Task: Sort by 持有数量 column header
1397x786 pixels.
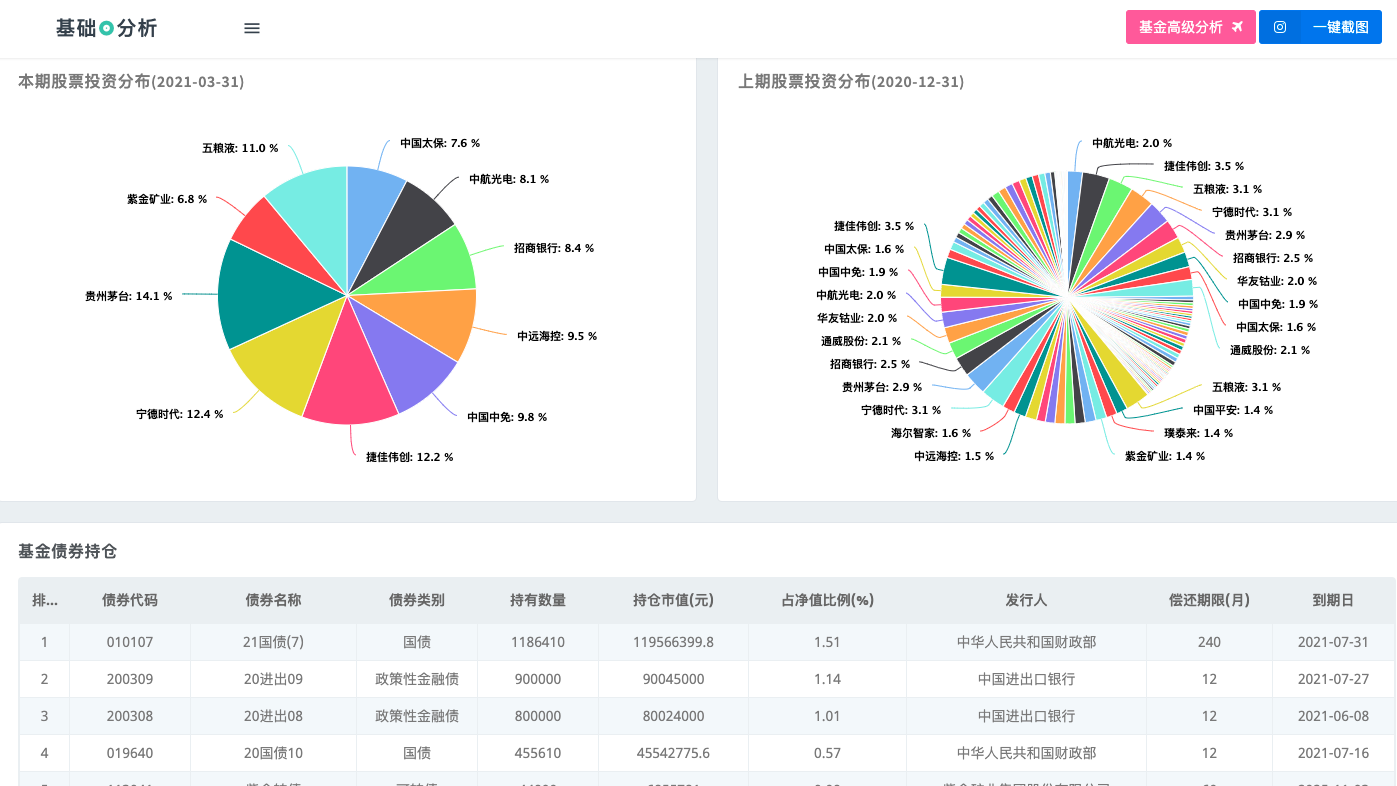Action: pyautogui.click(x=538, y=600)
